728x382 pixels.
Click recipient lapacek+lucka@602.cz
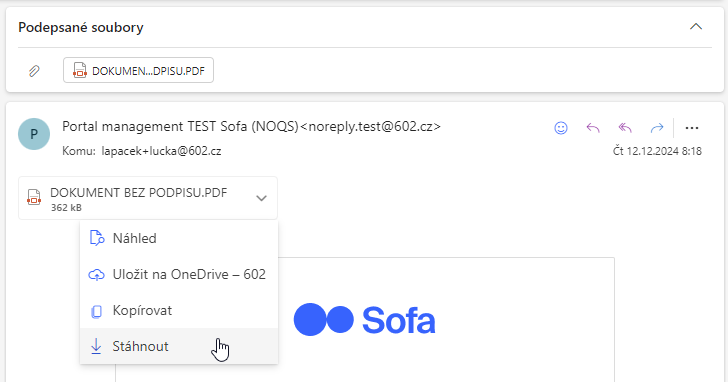pyautogui.click(x=162, y=151)
